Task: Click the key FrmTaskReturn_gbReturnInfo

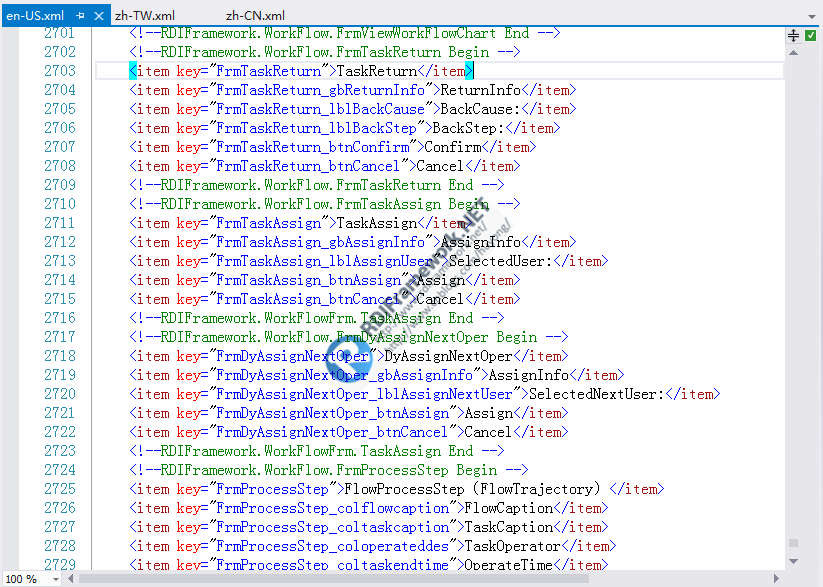Action: tap(320, 90)
